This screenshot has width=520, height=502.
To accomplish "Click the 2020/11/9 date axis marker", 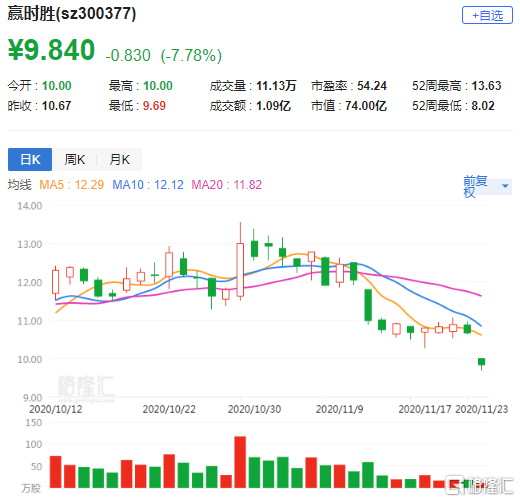I will (x=339, y=409).
